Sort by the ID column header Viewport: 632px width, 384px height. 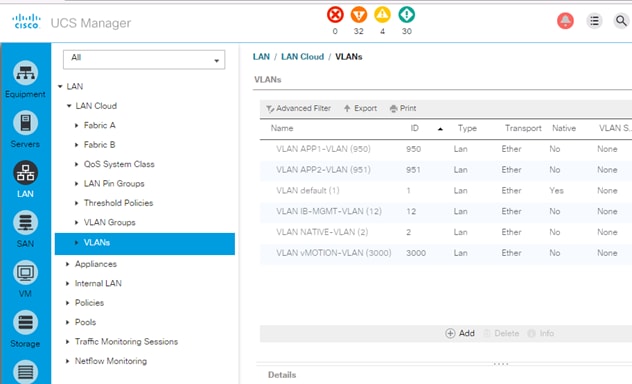(x=414, y=128)
